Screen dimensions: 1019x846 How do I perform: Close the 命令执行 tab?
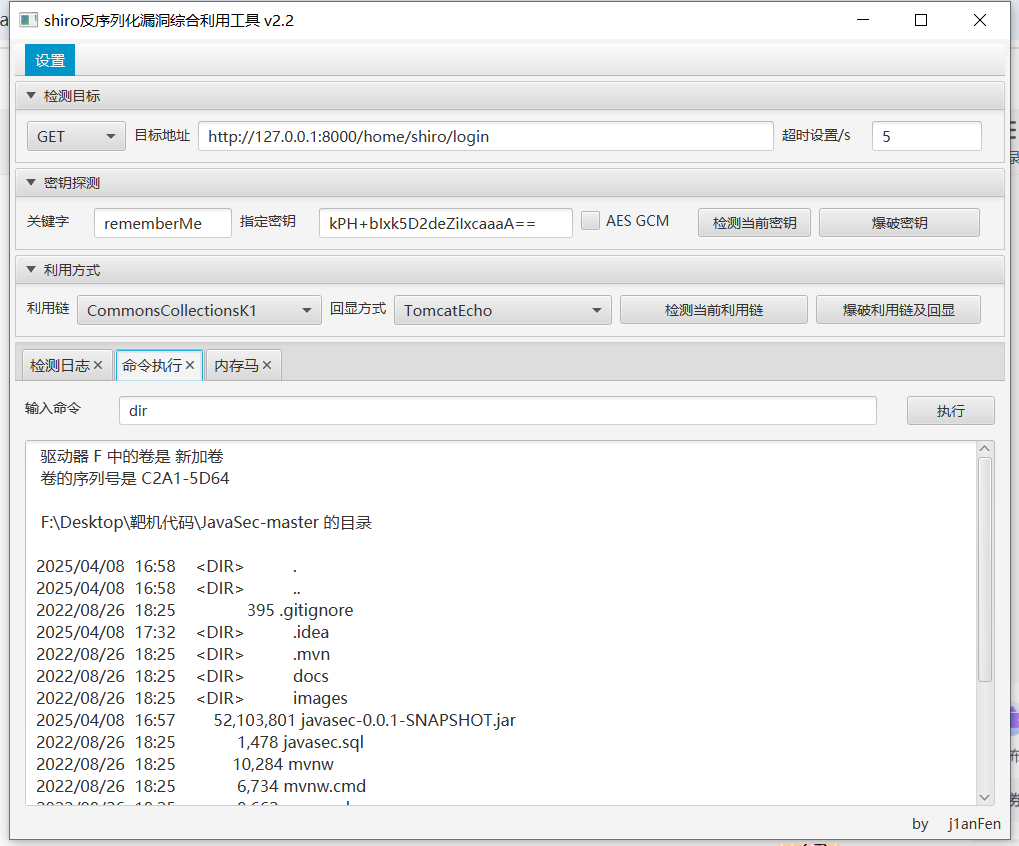coord(190,365)
